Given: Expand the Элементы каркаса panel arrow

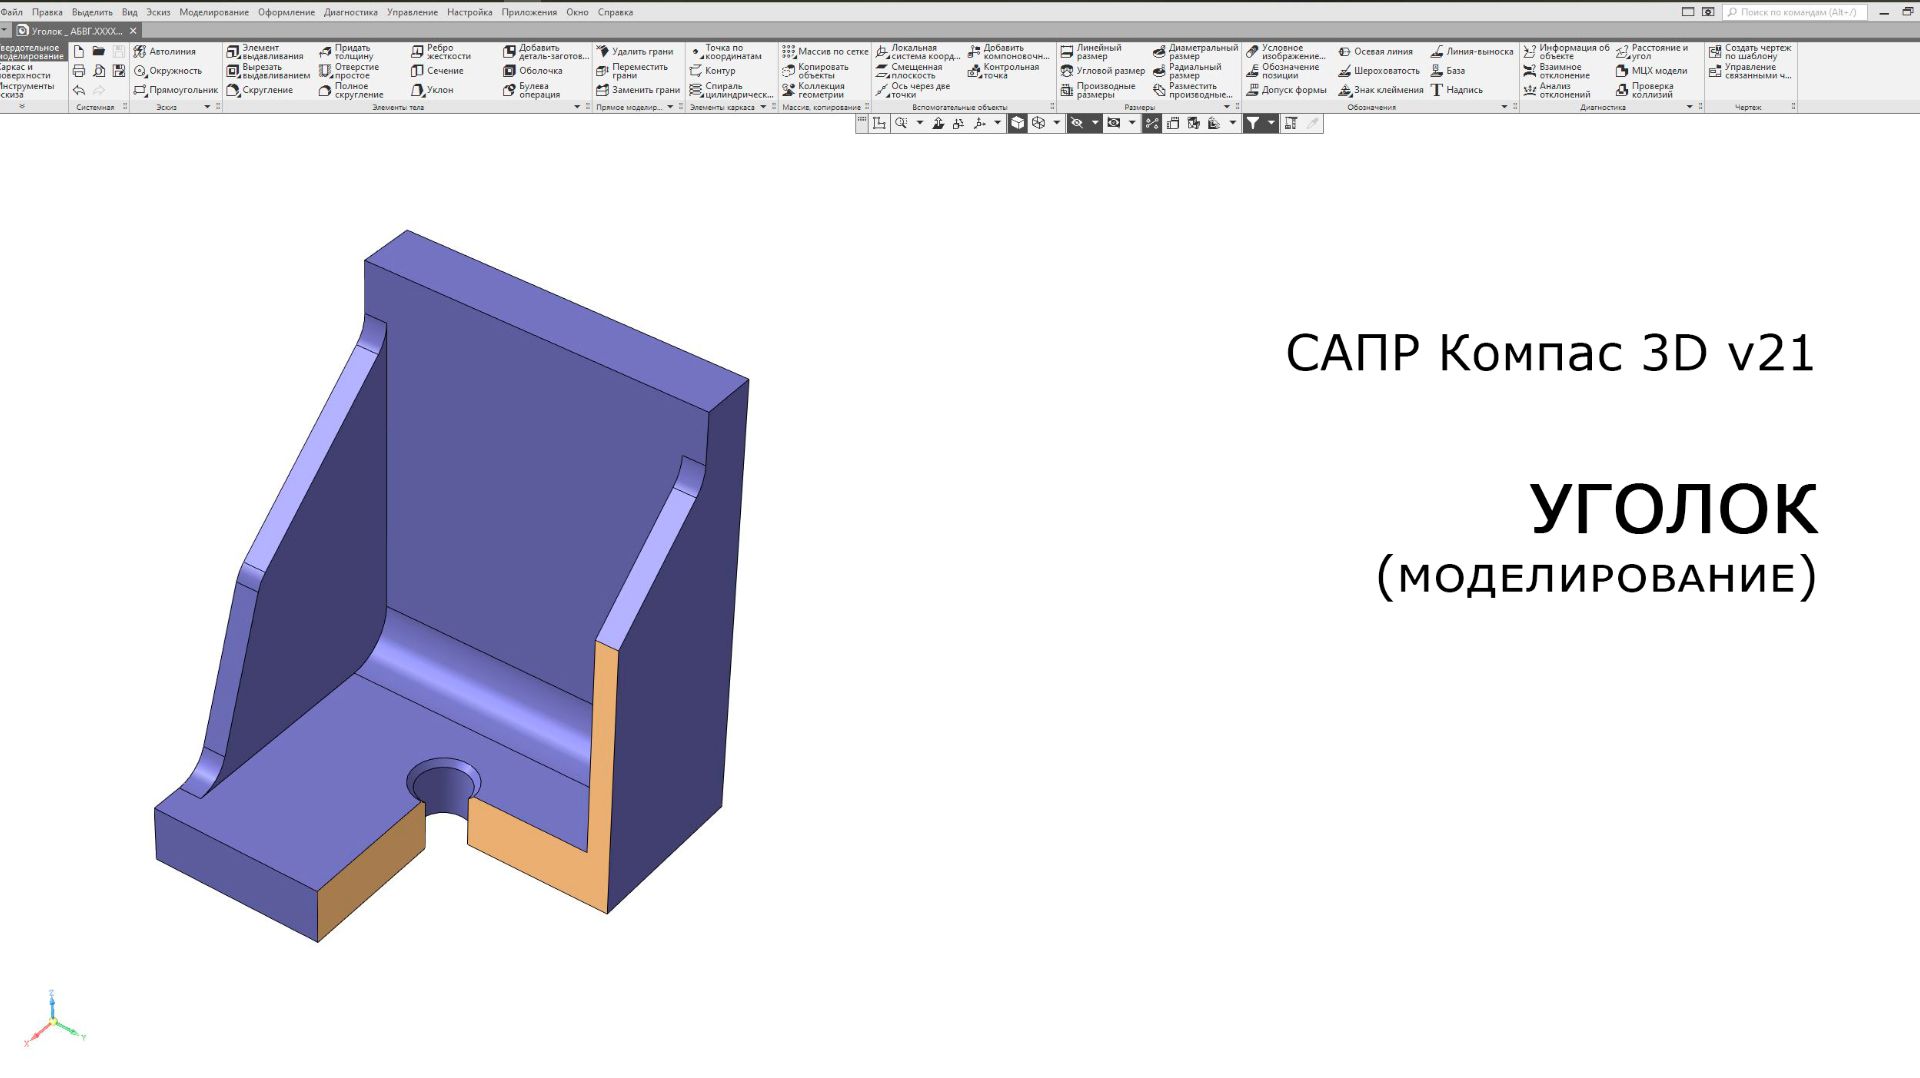Looking at the screenshot, I should pos(763,107).
